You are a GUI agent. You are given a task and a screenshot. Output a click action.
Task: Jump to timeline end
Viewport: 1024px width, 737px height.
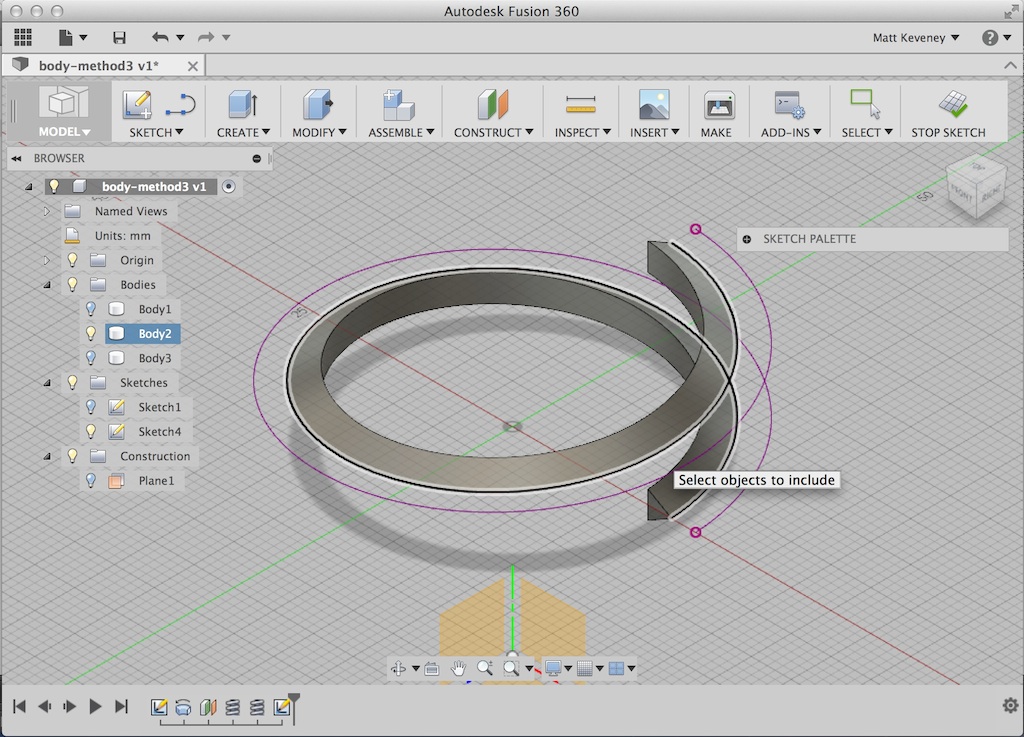[121, 706]
